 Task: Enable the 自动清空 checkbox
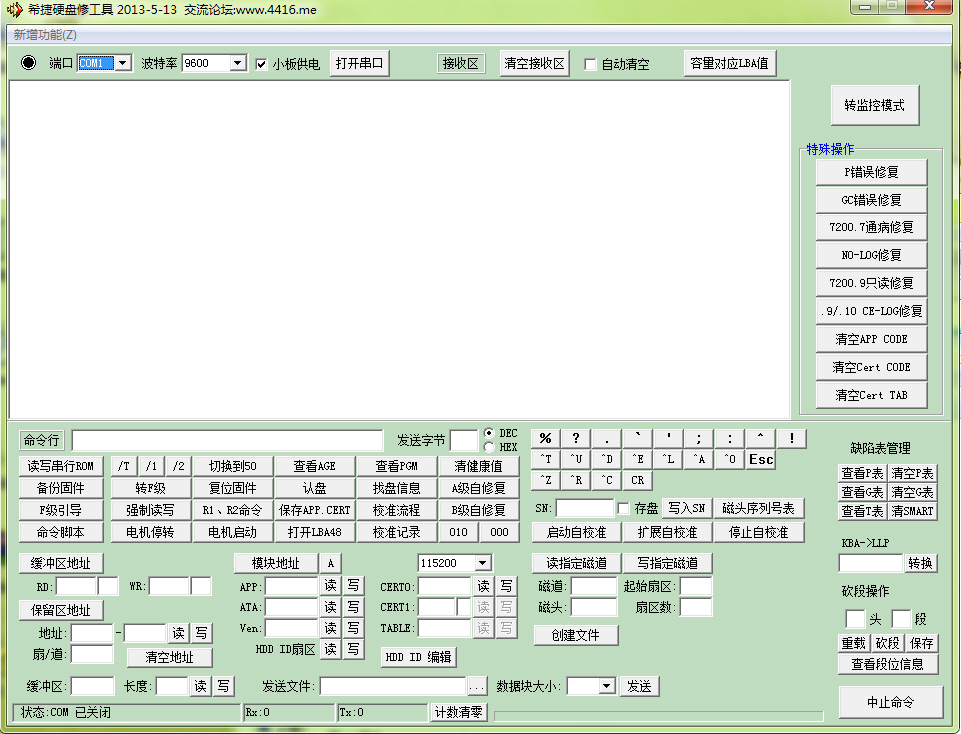(x=590, y=64)
